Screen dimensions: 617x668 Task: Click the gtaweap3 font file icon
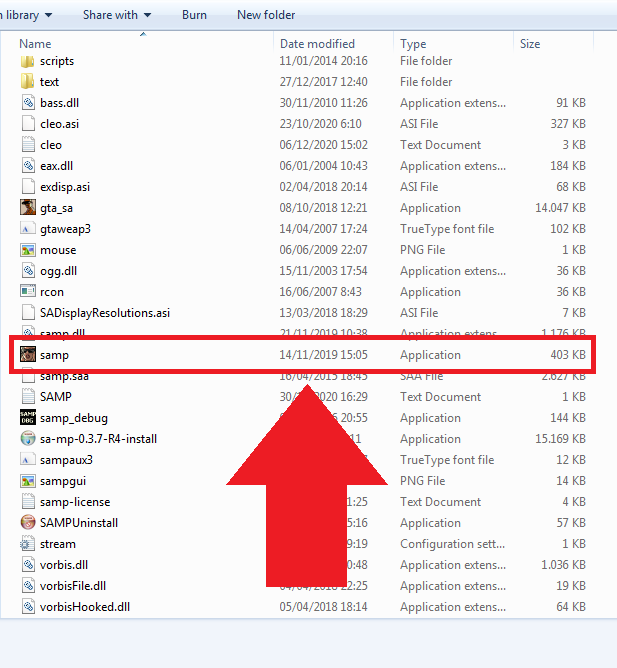point(28,229)
